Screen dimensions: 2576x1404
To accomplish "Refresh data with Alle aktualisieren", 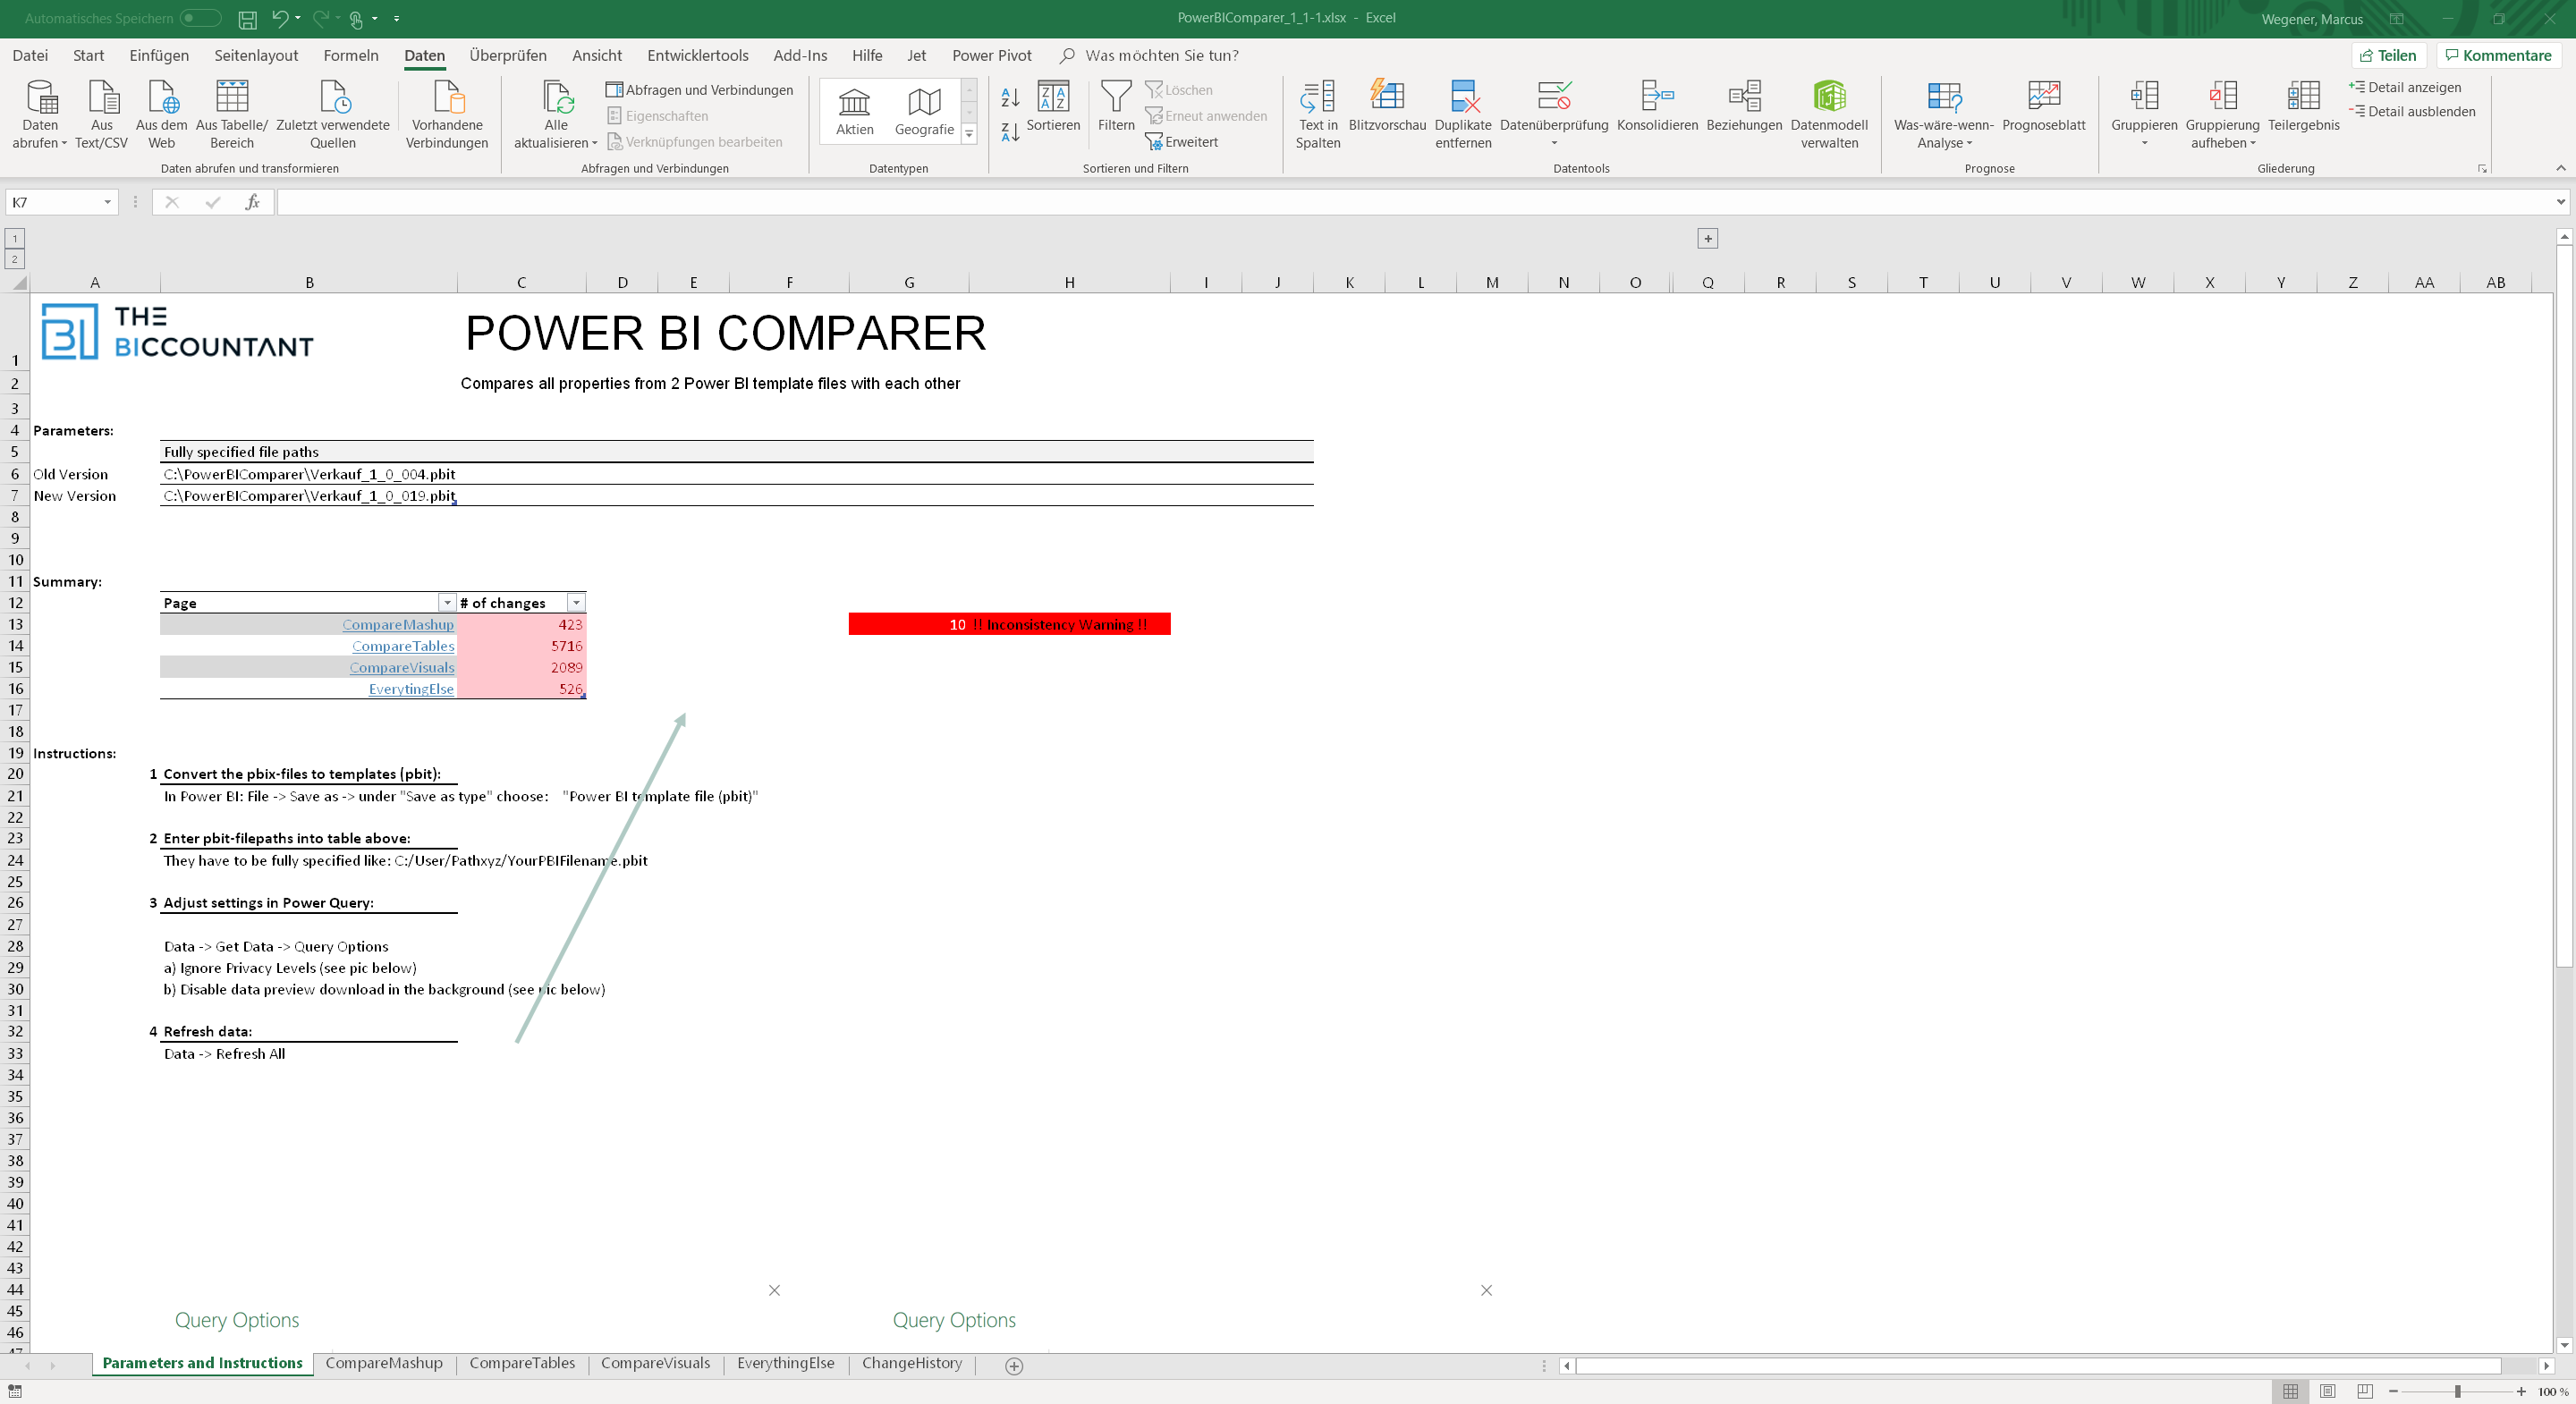I will click(556, 115).
